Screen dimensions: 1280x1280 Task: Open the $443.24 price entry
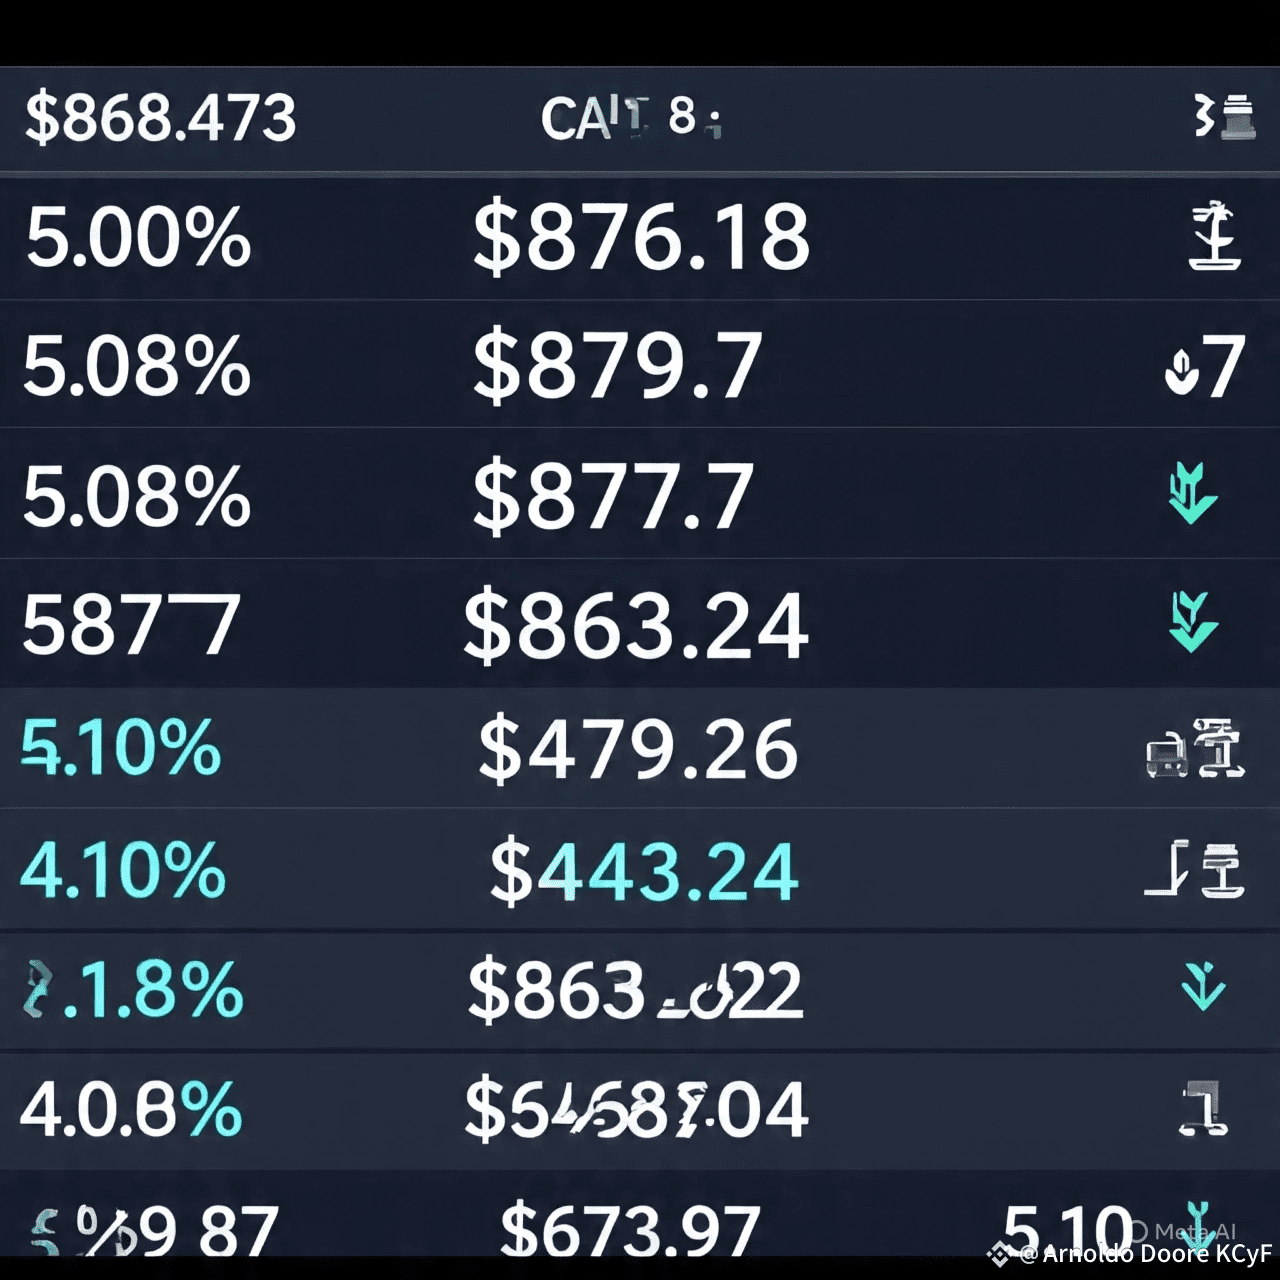643,872
